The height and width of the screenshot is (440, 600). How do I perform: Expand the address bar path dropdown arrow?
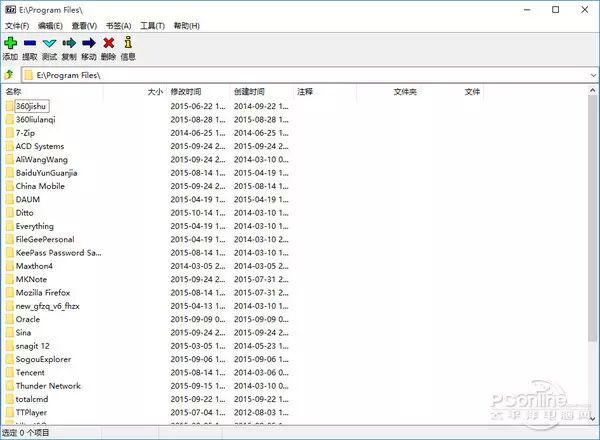(x=593, y=75)
